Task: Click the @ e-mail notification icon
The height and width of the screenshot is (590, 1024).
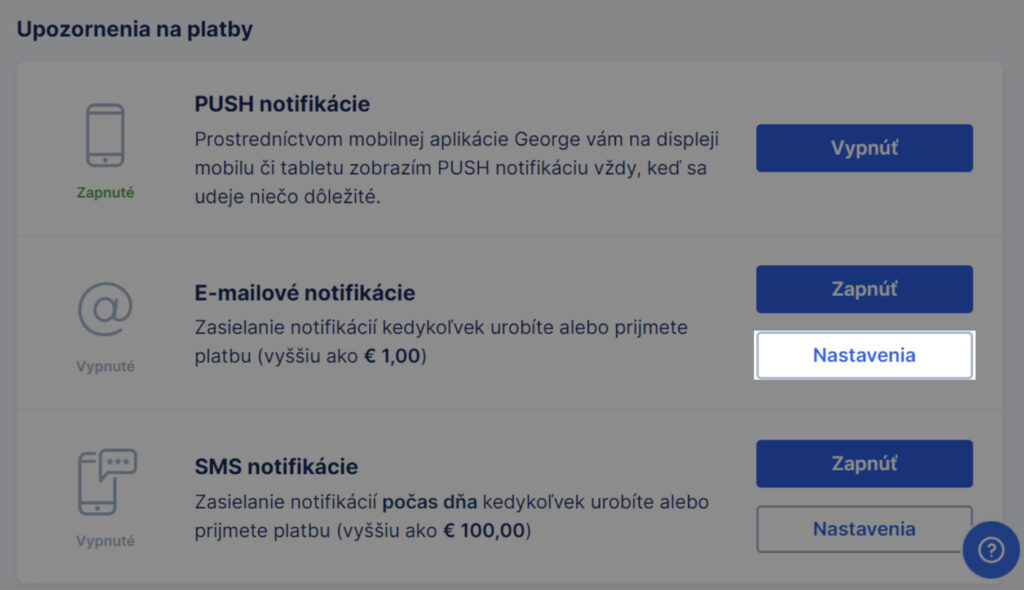Action: pyautogui.click(x=105, y=309)
